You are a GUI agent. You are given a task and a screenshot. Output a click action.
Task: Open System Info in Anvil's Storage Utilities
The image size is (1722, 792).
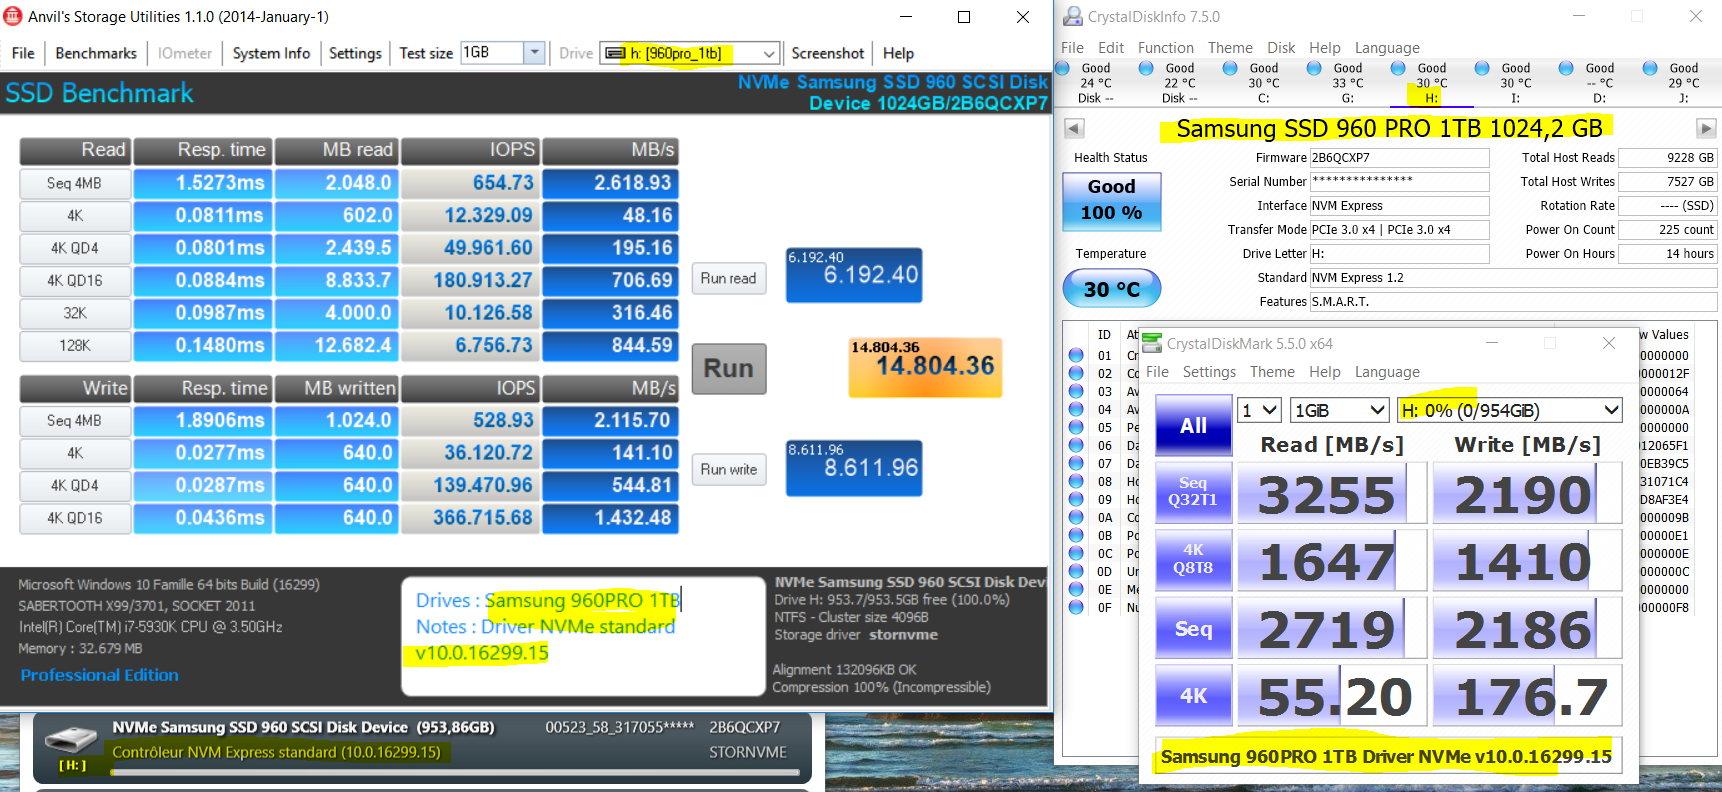(x=271, y=53)
